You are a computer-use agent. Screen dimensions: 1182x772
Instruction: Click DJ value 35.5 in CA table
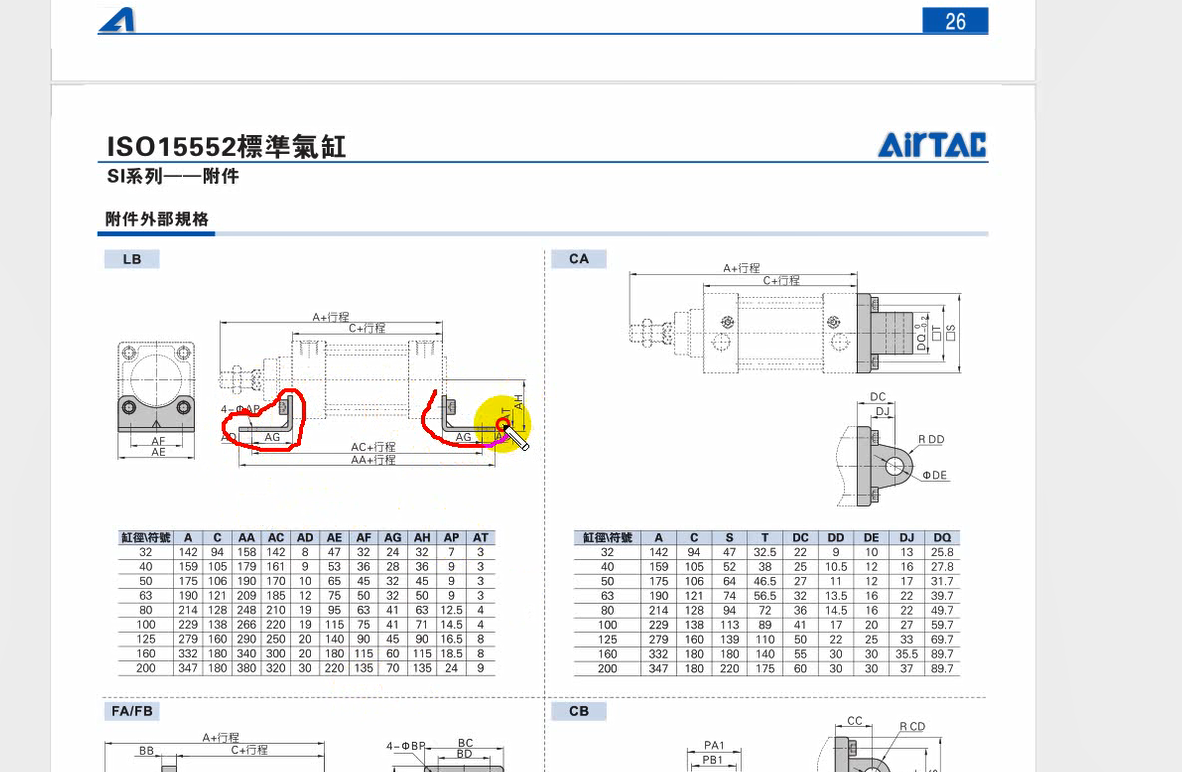point(906,654)
